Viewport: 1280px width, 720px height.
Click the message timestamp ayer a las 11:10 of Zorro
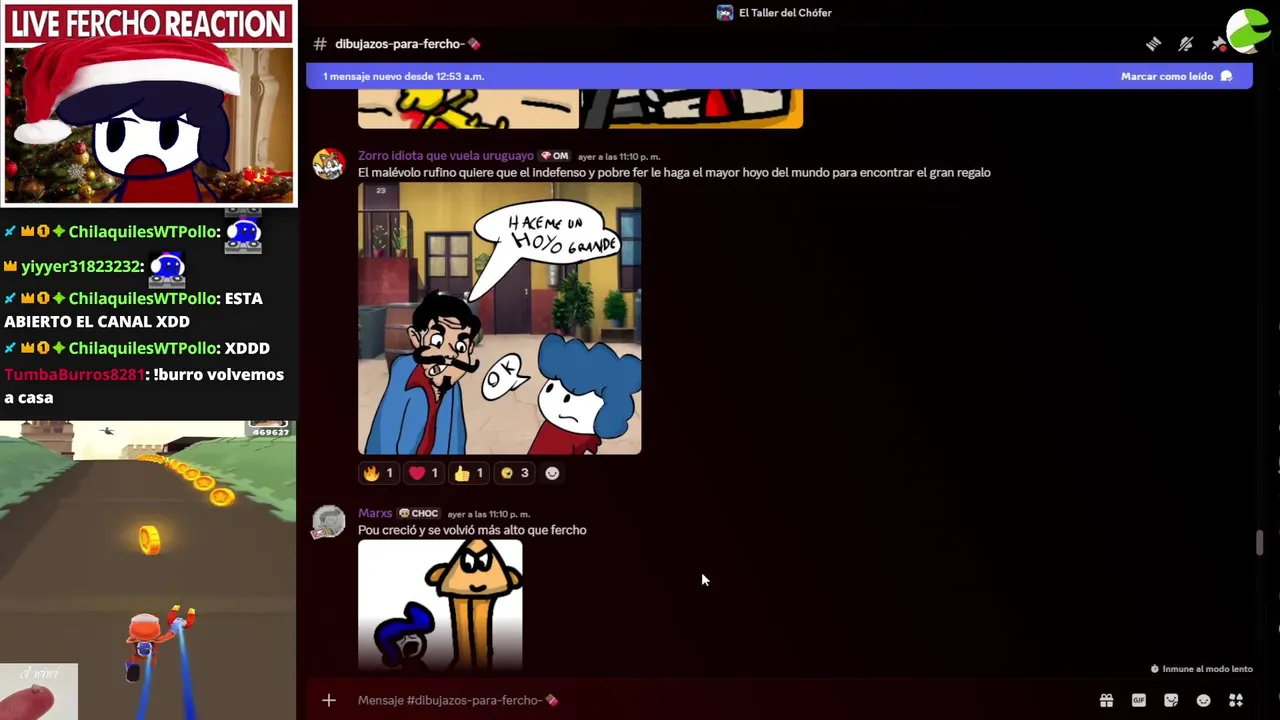(619, 157)
